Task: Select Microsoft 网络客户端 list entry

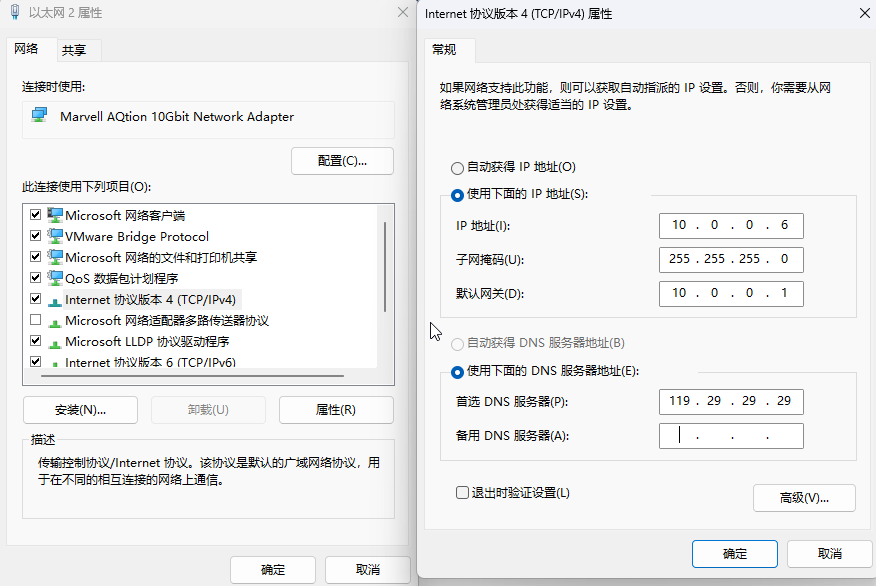Action: 125,215
